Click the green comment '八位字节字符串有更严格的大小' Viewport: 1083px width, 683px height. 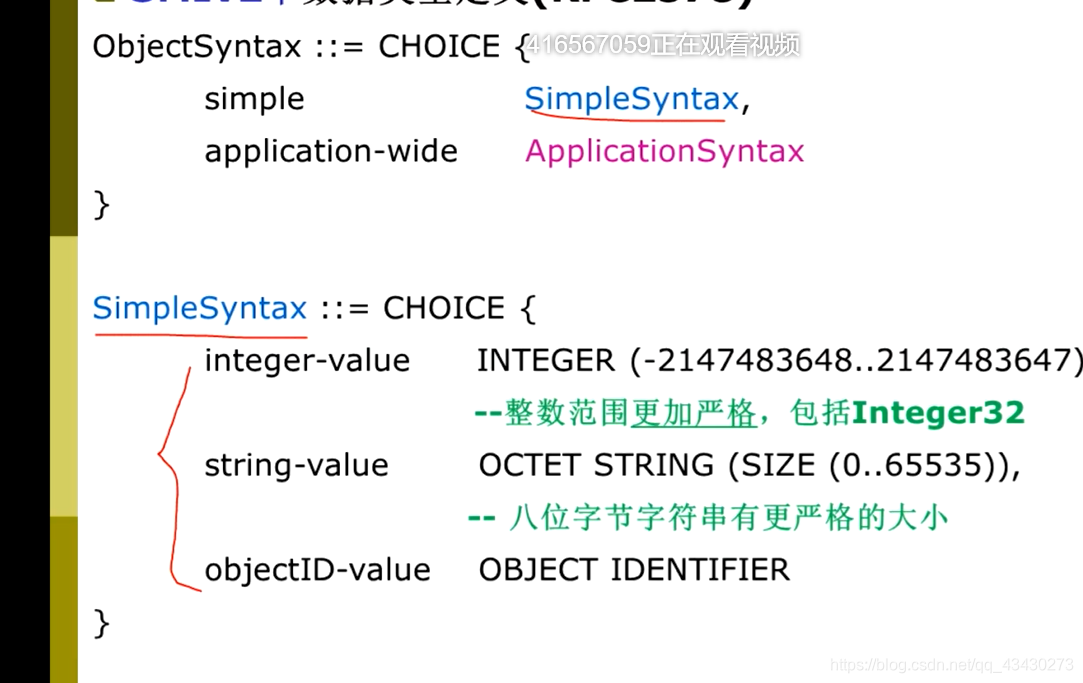(708, 518)
